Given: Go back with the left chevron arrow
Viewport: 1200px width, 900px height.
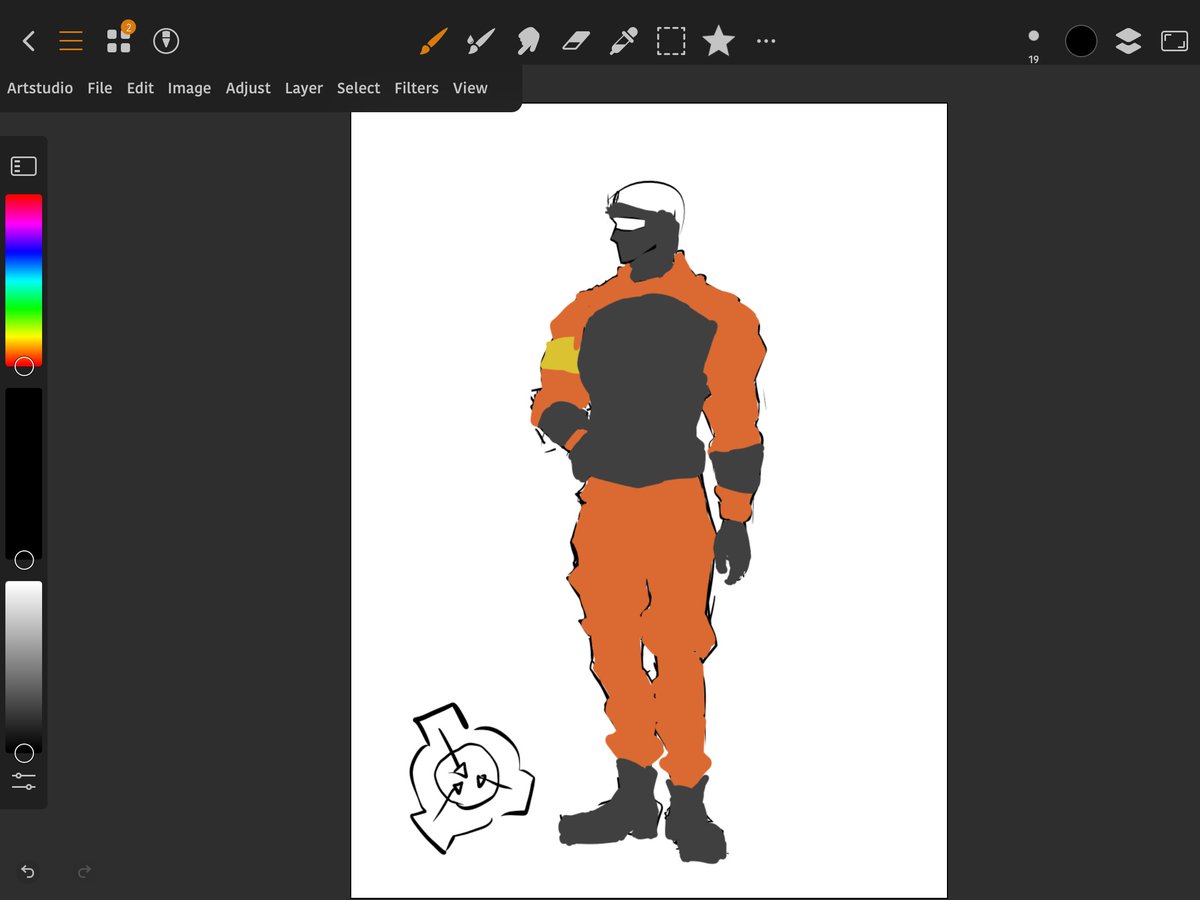Looking at the screenshot, I should [29, 41].
